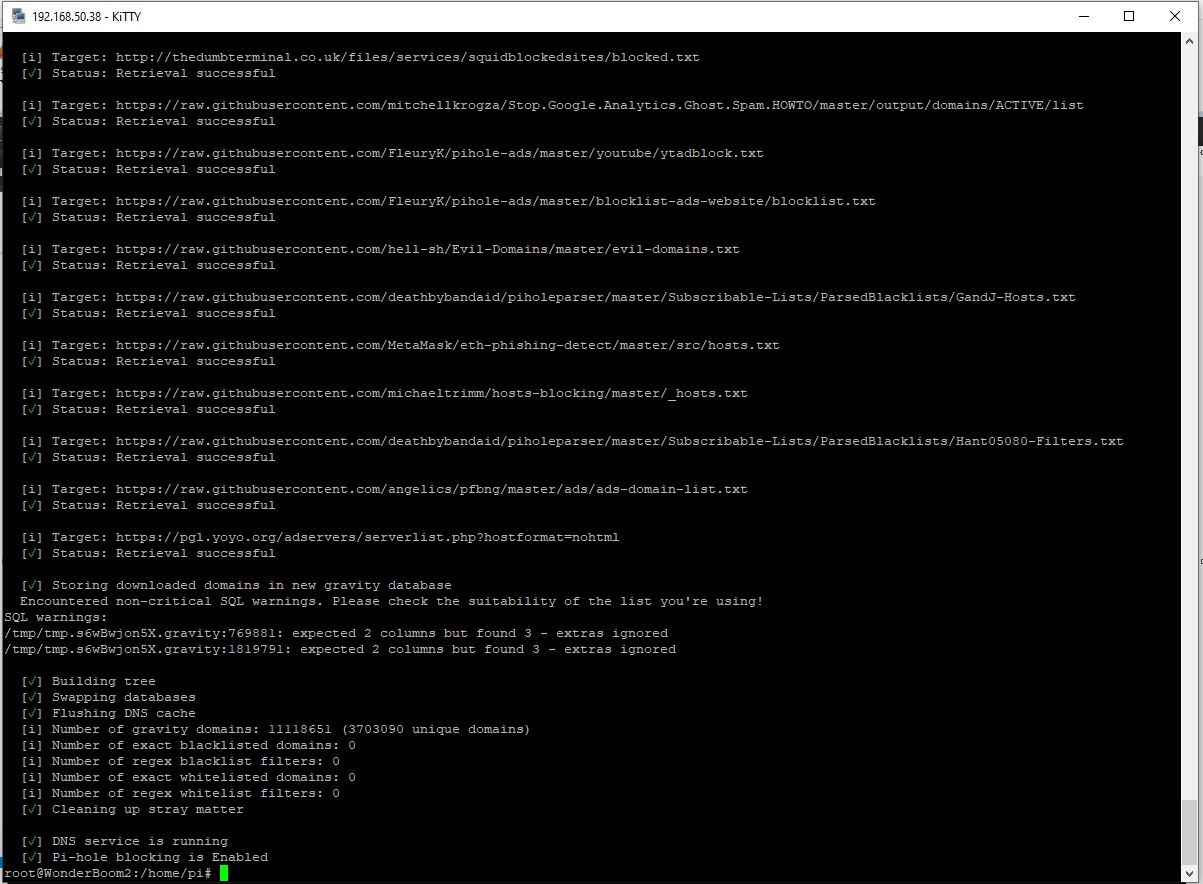Minimize the KiTTY terminal window

coord(1083,16)
